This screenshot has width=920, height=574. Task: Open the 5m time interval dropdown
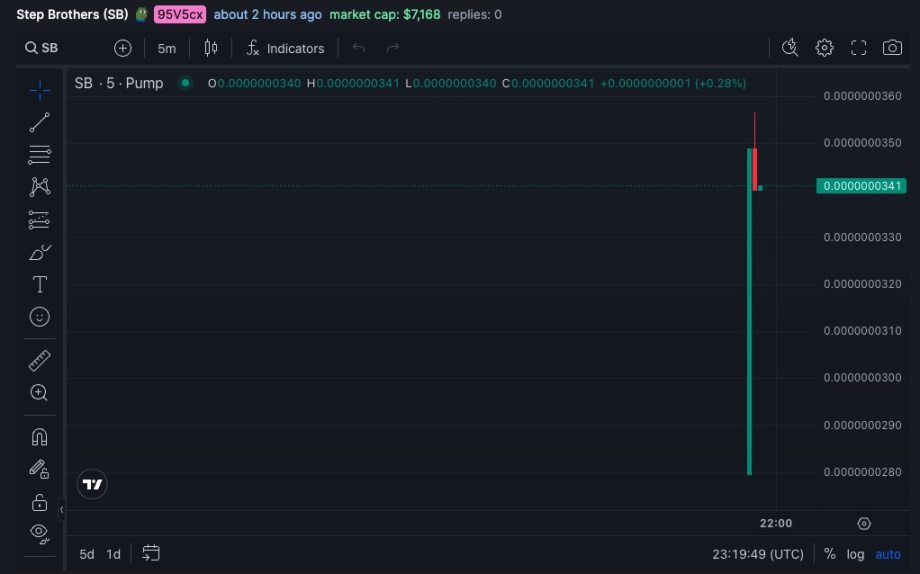tap(166, 48)
